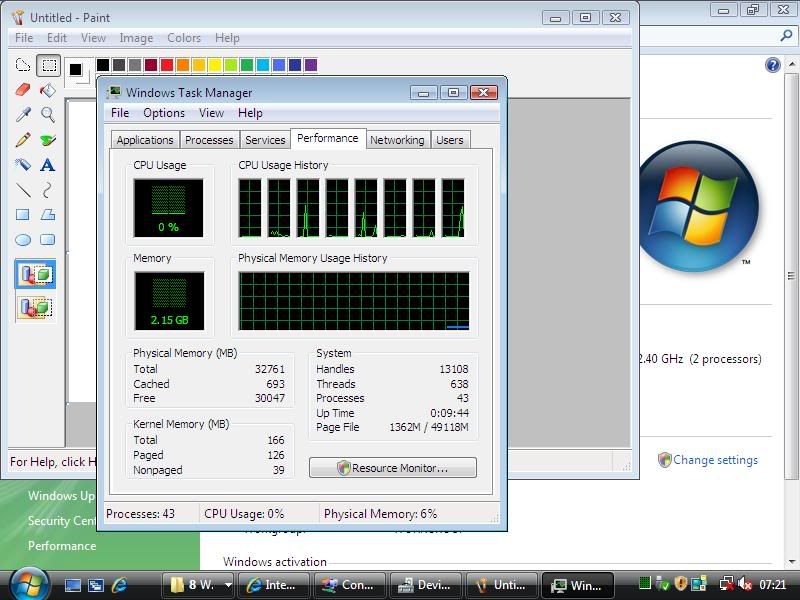Image resolution: width=800 pixels, height=600 pixels.
Task: Open the Performance link in the green sidebar
Action: (x=62, y=546)
